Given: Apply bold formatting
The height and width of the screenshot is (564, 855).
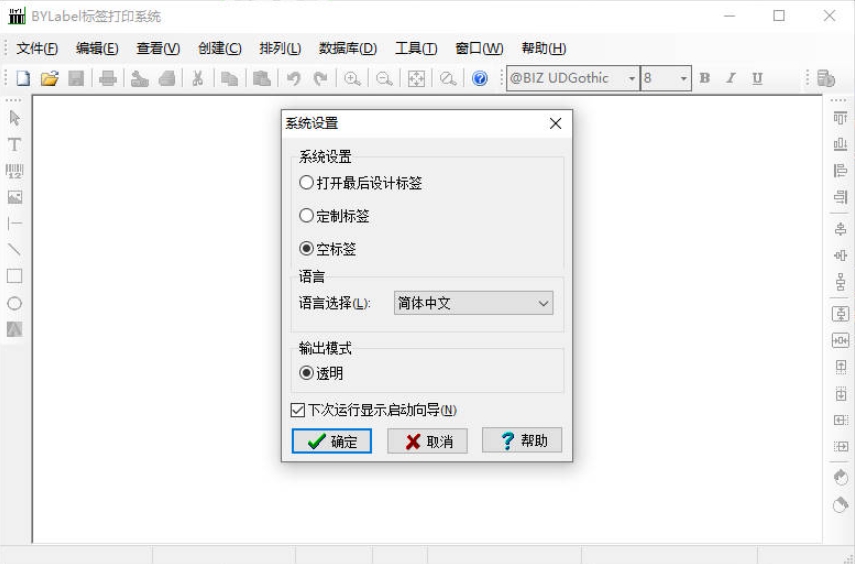Looking at the screenshot, I should pyautogui.click(x=705, y=79).
